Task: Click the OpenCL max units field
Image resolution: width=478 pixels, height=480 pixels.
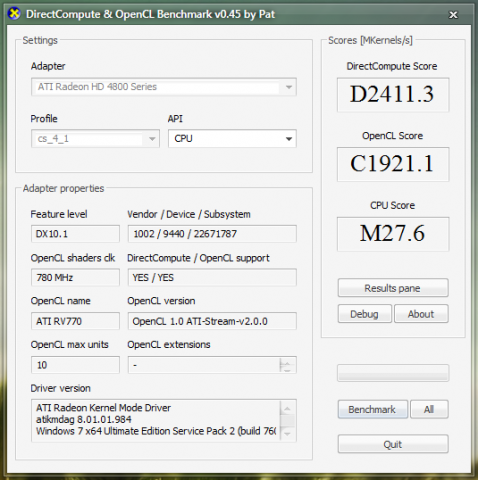Action: (x=75, y=365)
